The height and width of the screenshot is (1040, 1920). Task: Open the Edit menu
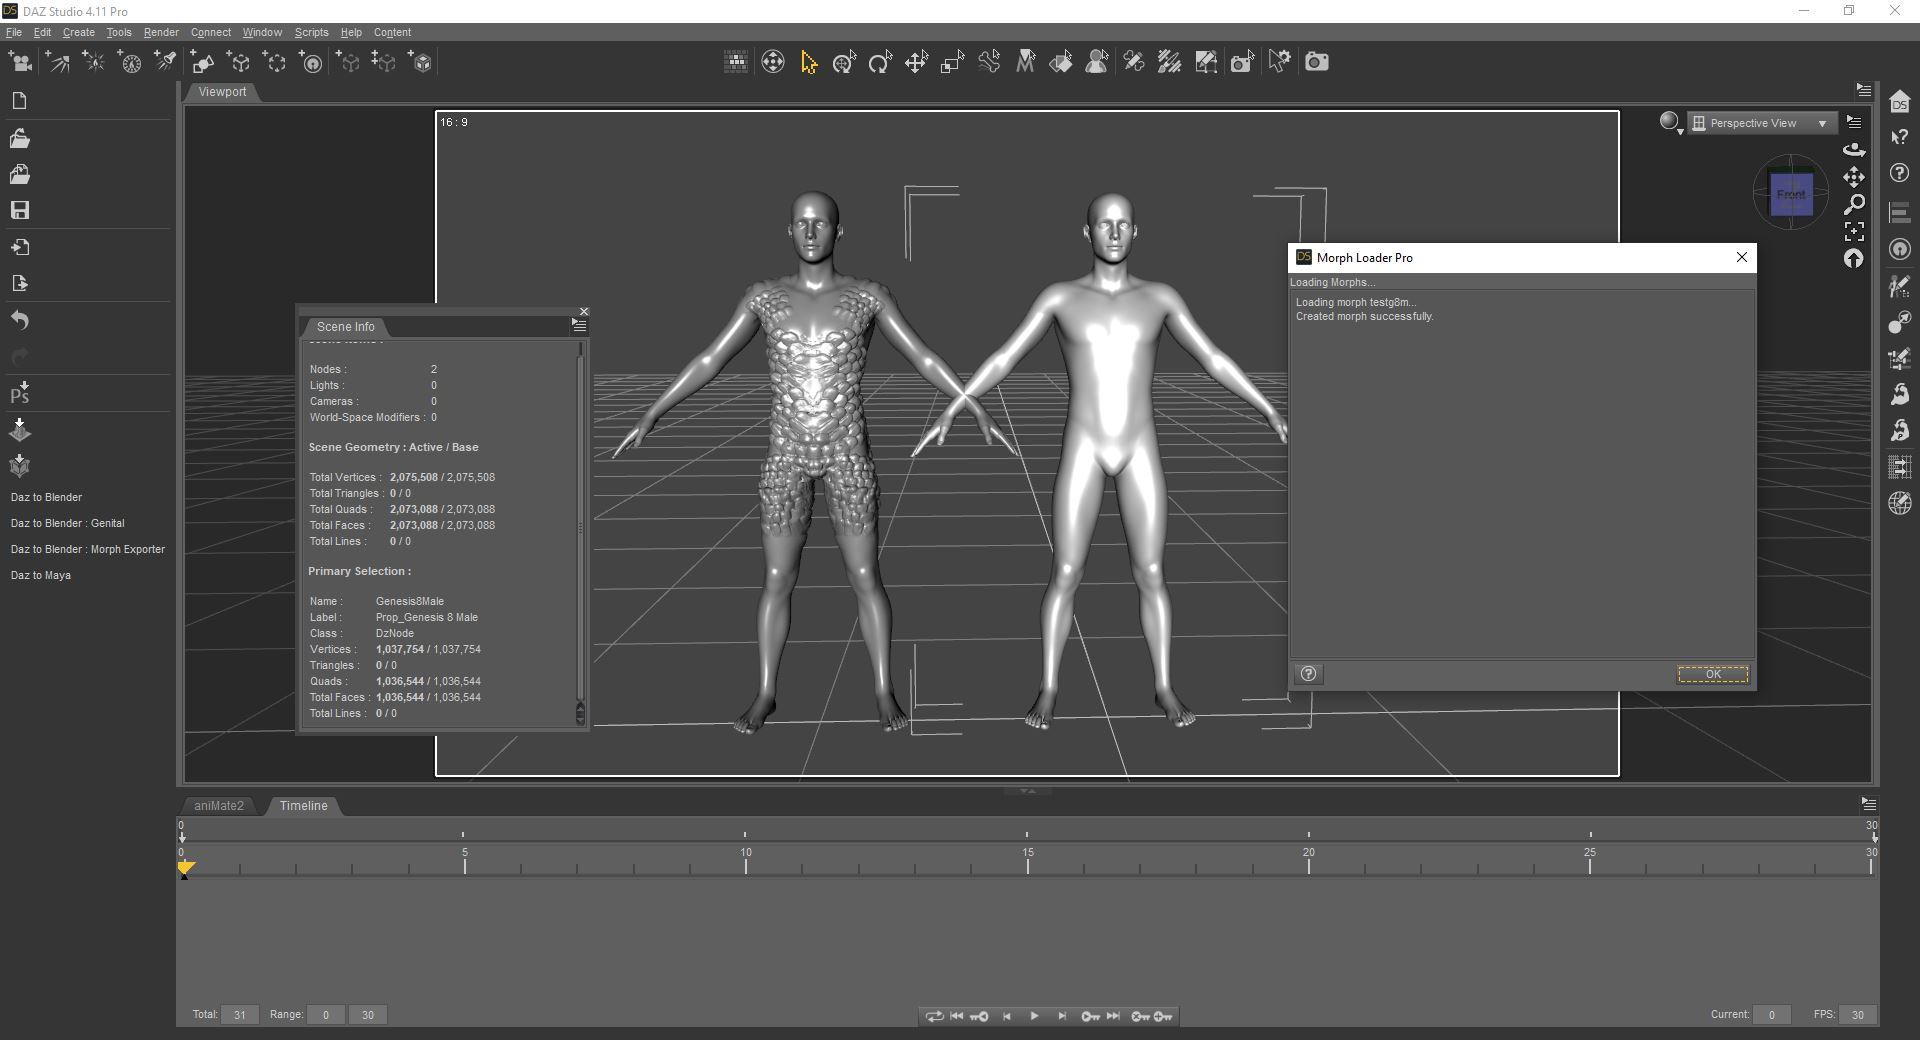click(42, 32)
